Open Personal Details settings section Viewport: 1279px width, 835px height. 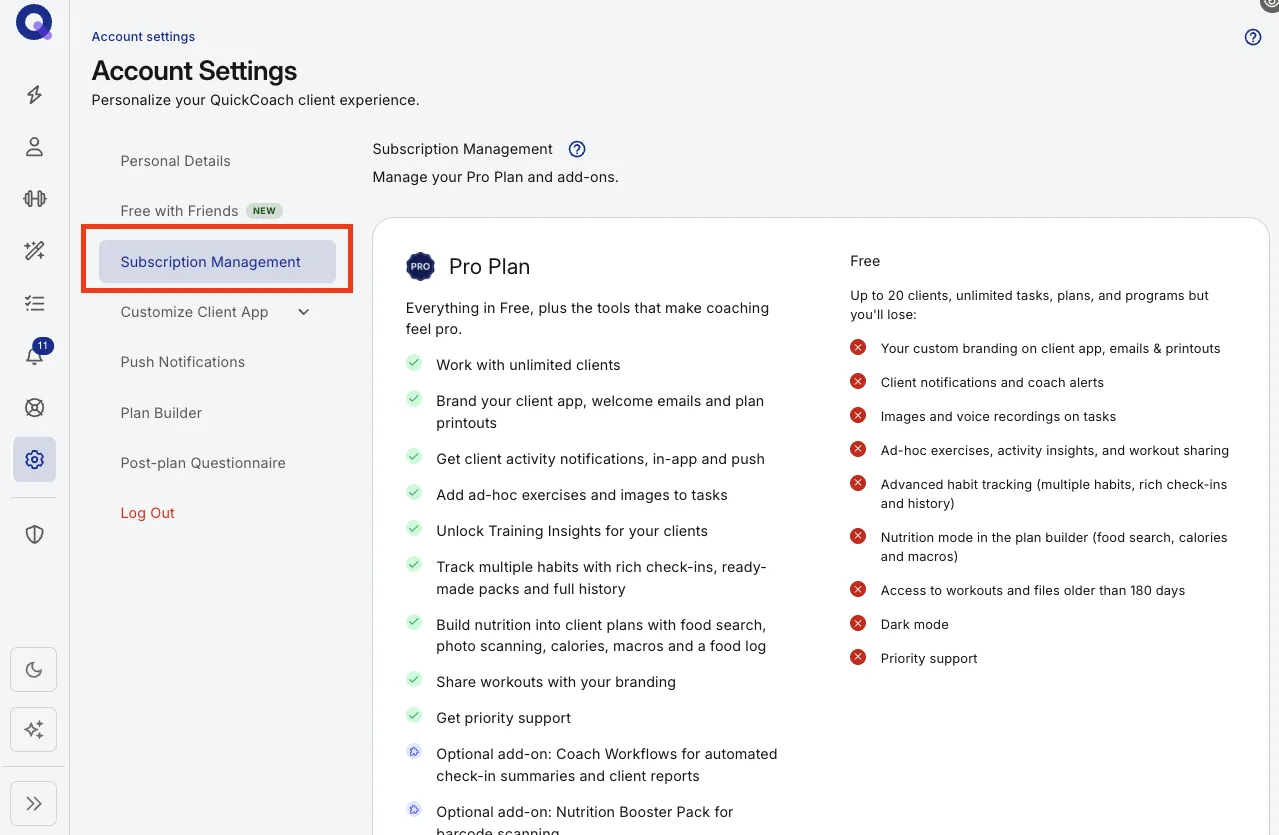[175, 161]
